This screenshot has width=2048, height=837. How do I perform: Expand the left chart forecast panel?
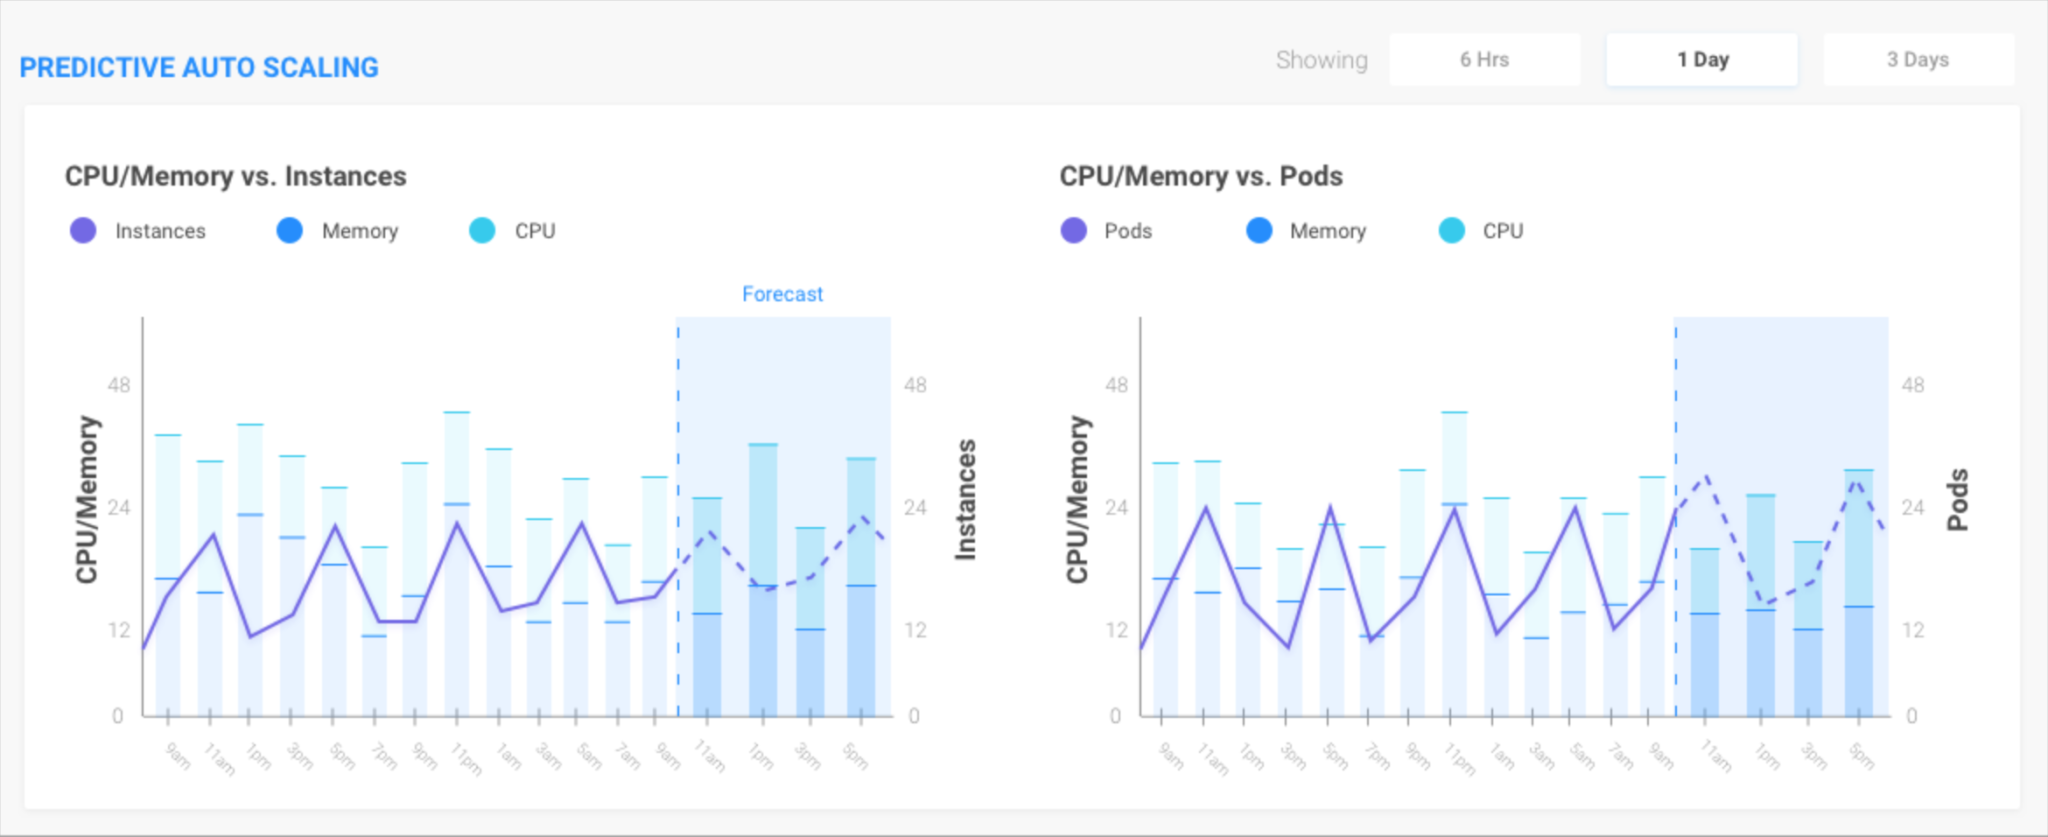point(783,293)
